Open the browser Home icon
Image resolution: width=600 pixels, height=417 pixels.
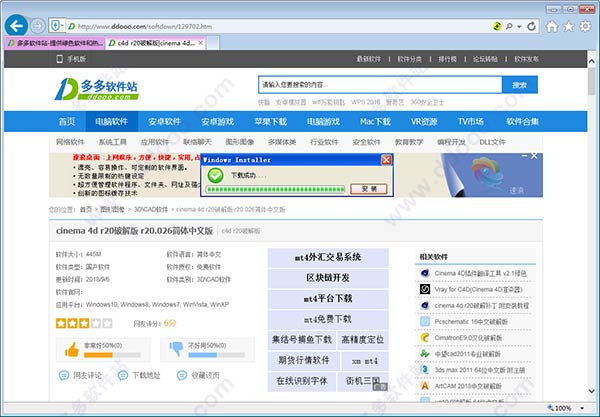552,26
